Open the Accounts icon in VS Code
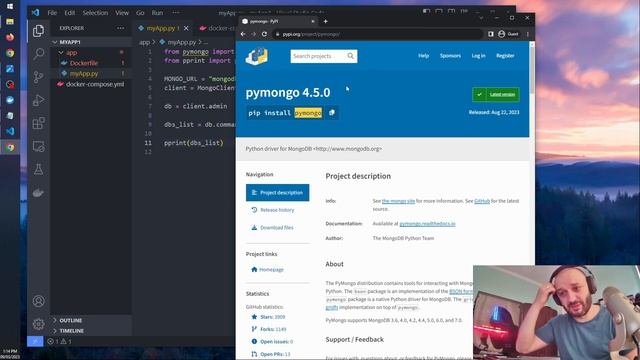The height and width of the screenshot is (360, 640). (38, 301)
